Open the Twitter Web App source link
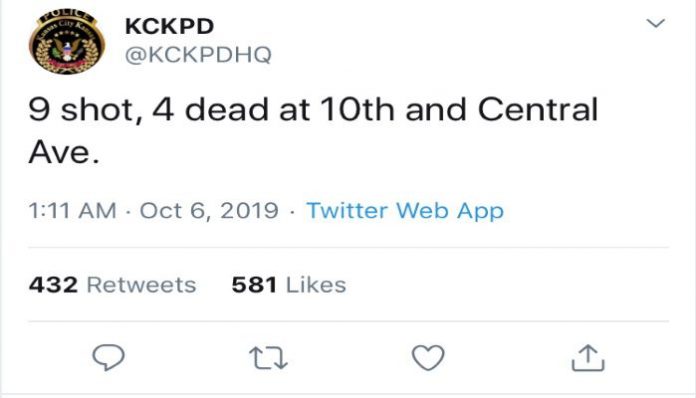 coord(405,211)
